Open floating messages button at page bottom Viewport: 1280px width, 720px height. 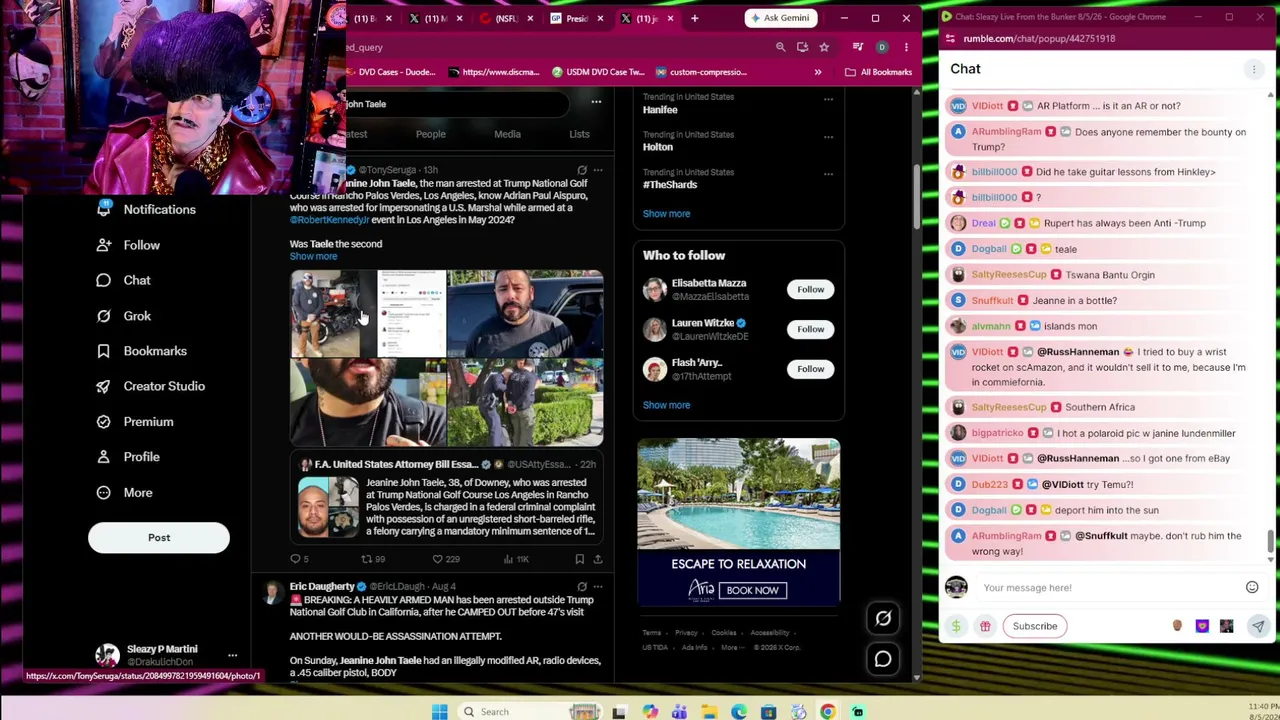[x=883, y=659]
